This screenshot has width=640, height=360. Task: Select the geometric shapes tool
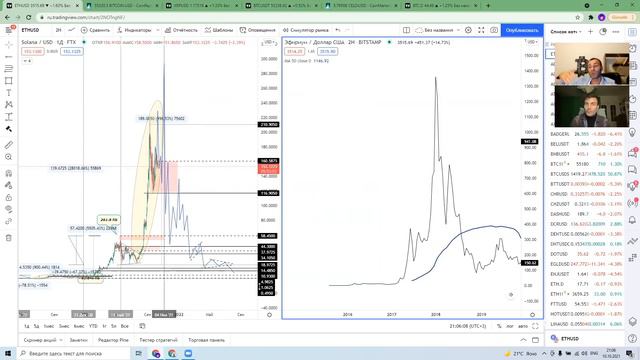(9, 81)
